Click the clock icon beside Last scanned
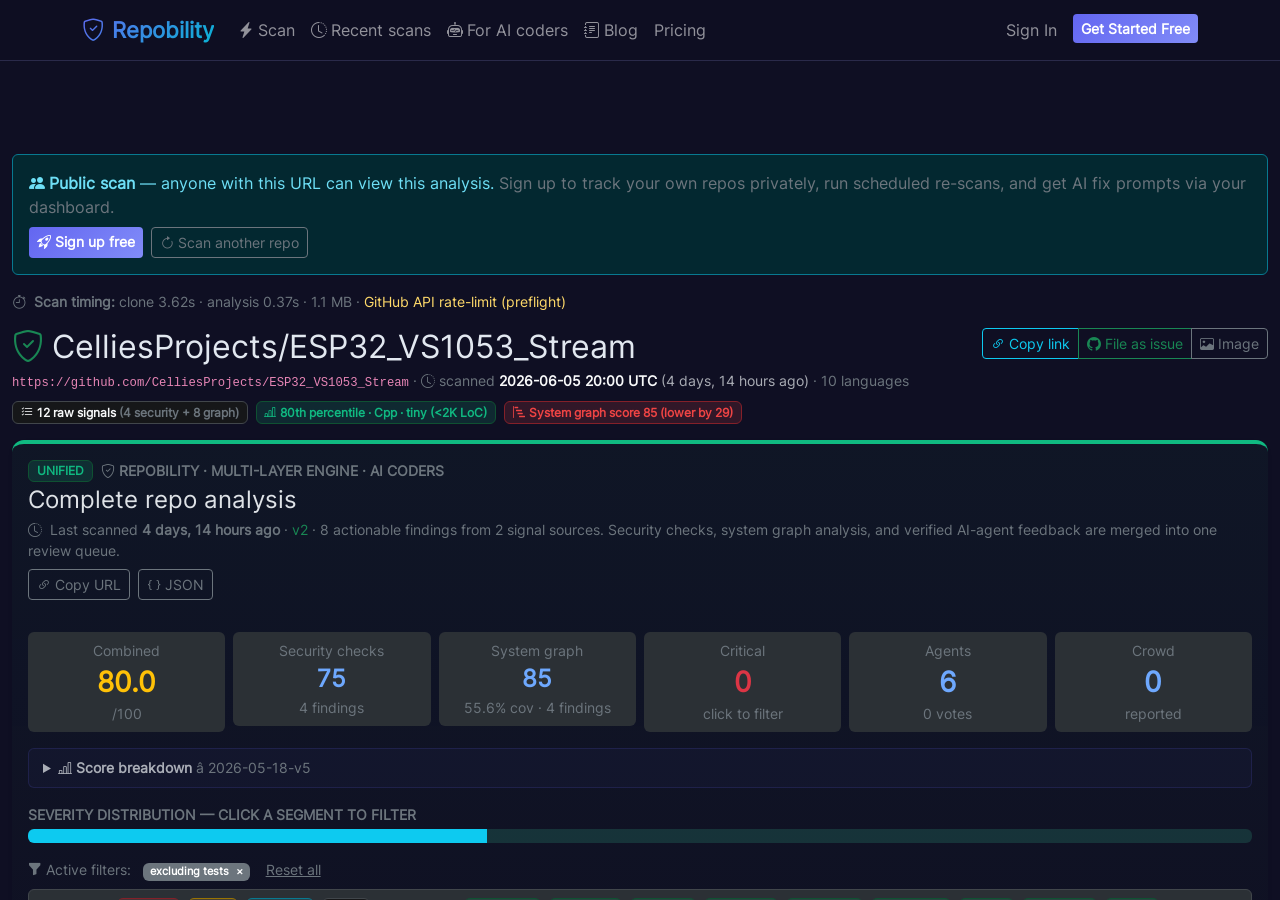This screenshot has width=1280, height=900. [35, 530]
